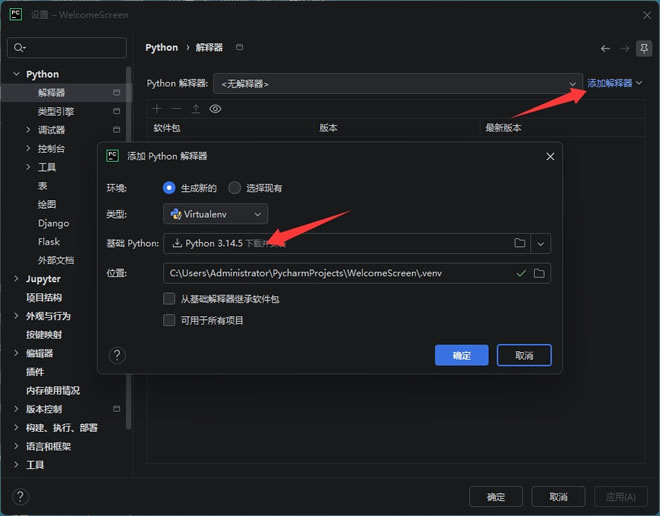
Task: Select 按键映射 in the settings tree
Action: point(44,335)
